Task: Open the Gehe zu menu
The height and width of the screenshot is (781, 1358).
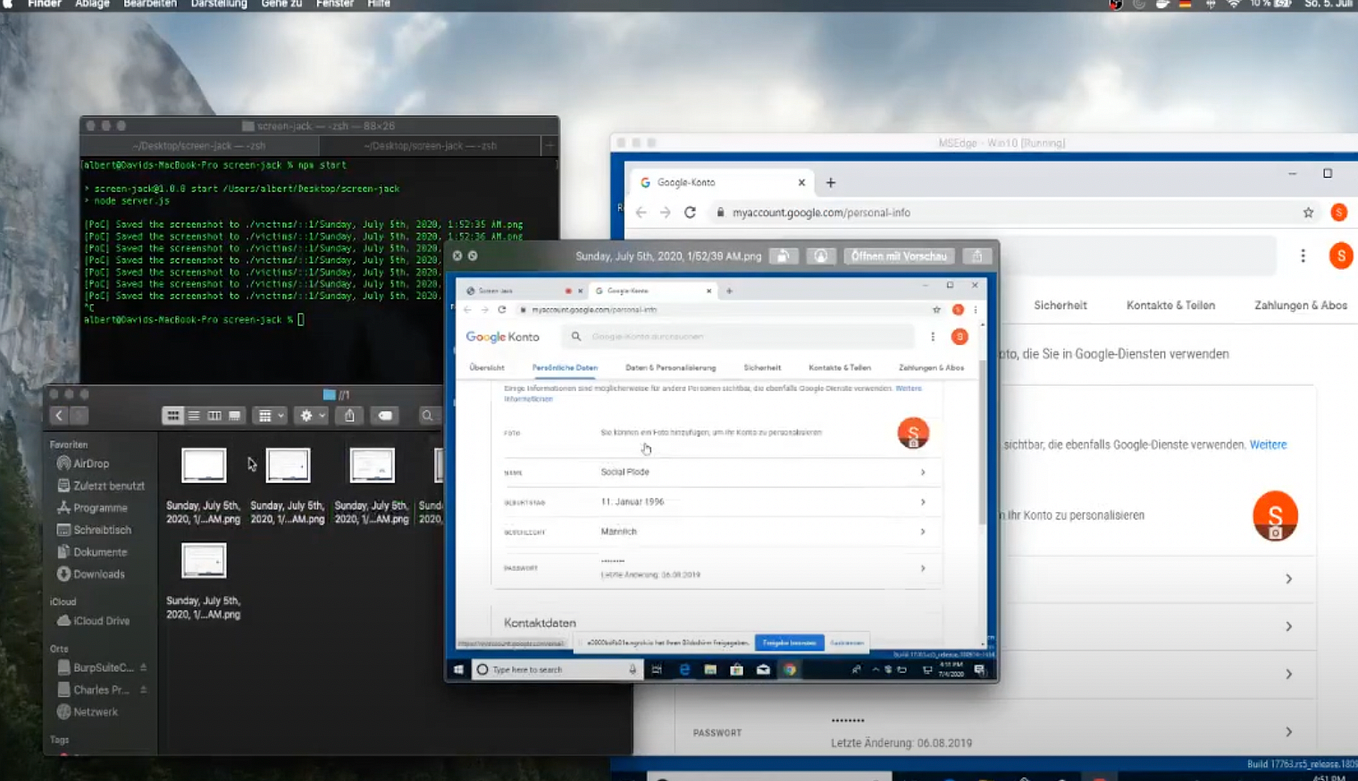Action: point(281,4)
